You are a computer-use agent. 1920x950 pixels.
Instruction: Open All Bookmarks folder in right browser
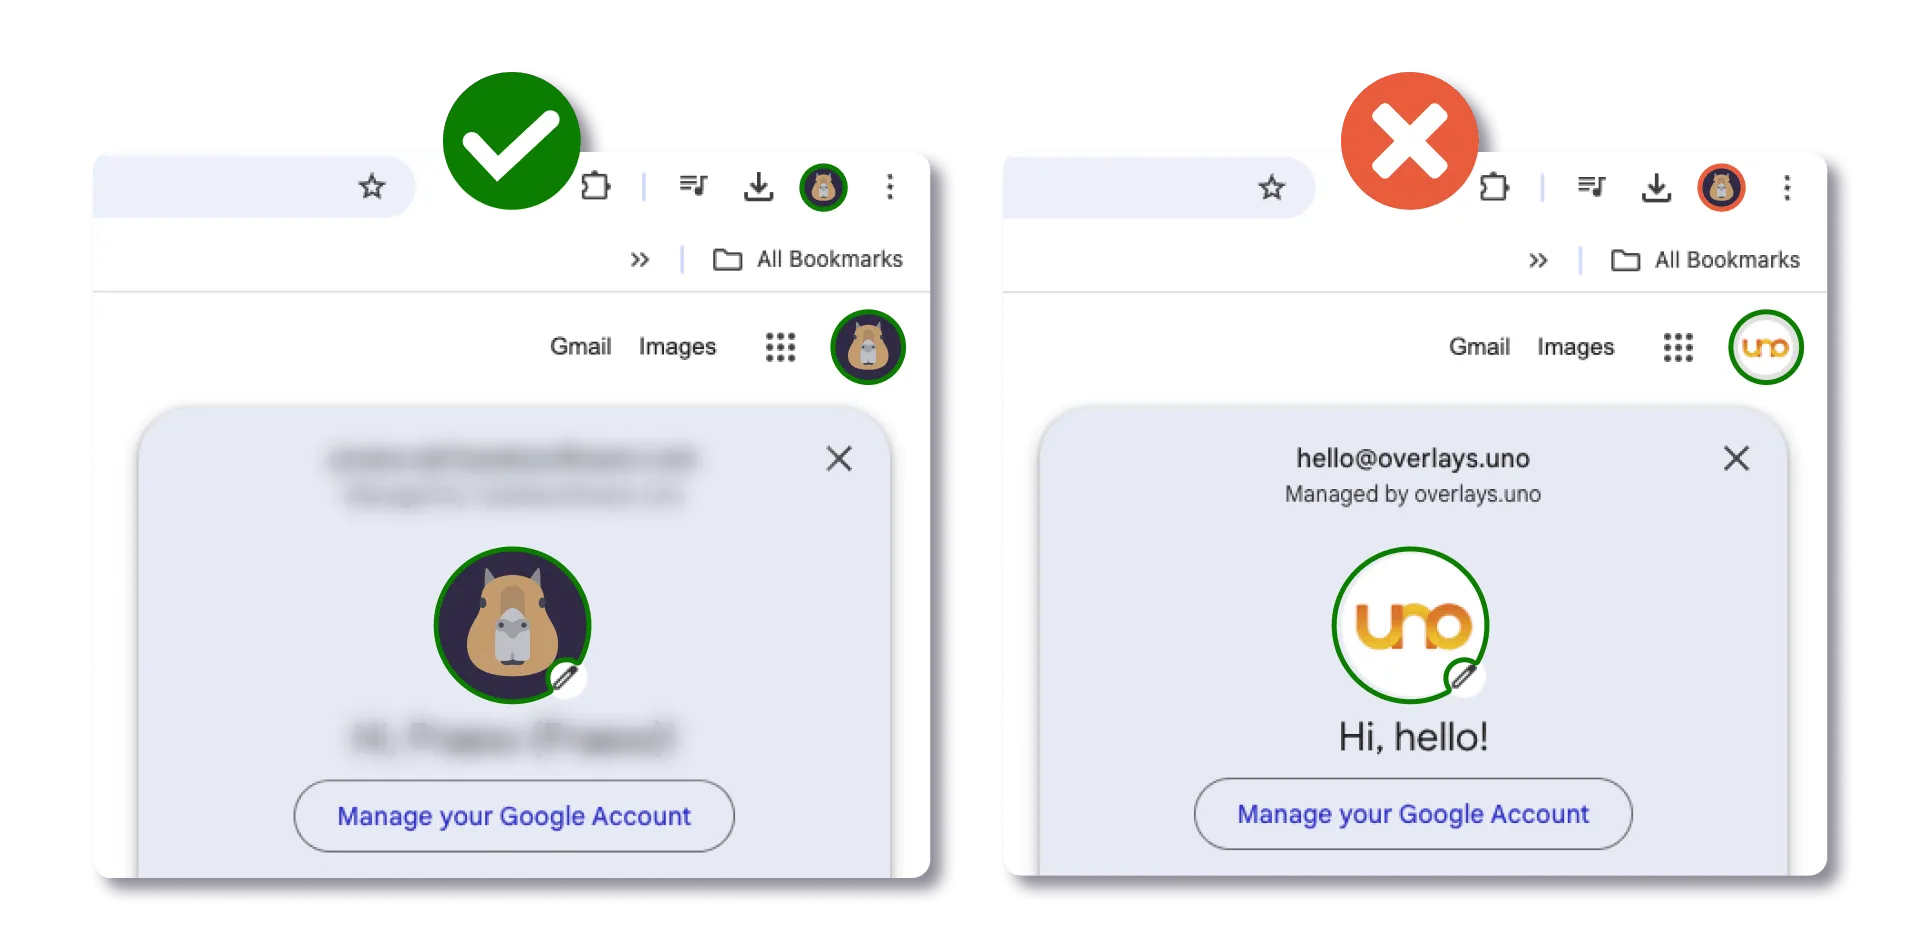pos(1706,261)
